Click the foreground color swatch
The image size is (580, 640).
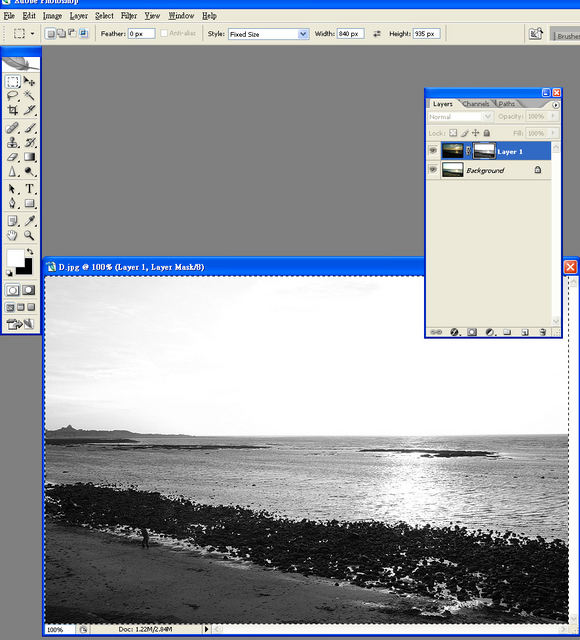point(15,258)
